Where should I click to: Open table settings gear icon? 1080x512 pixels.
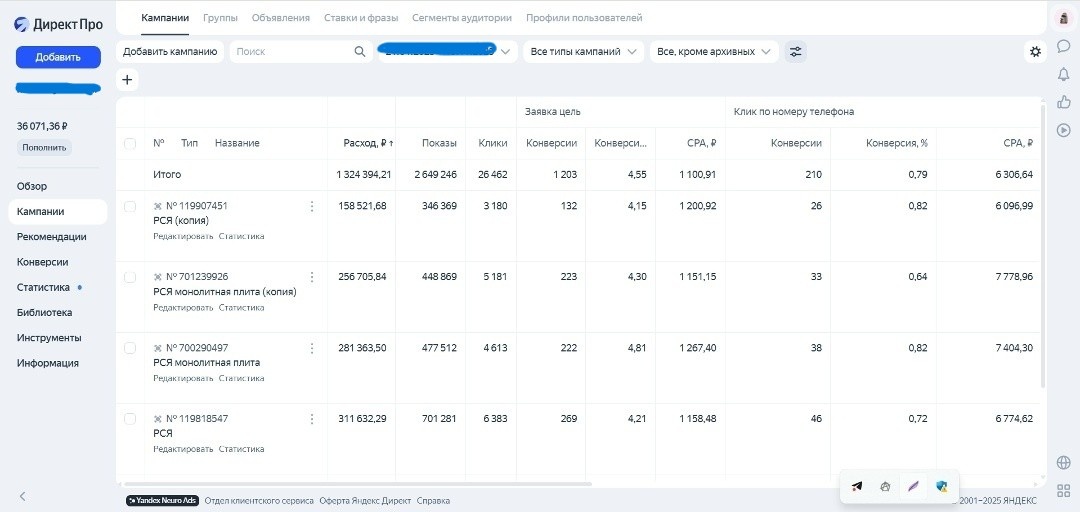1035,52
